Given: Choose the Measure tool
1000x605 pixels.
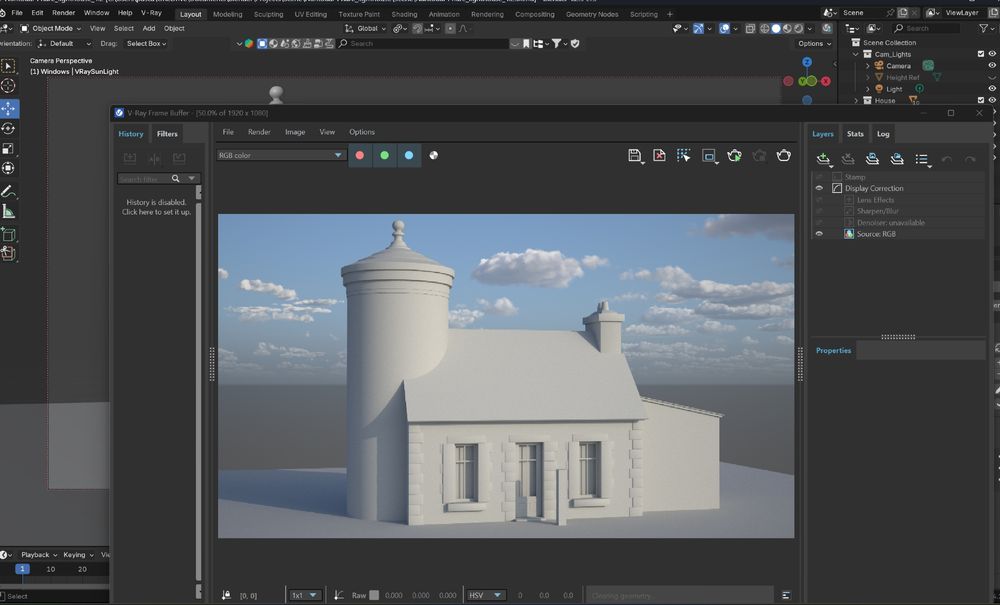Looking at the screenshot, I should click(8, 212).
